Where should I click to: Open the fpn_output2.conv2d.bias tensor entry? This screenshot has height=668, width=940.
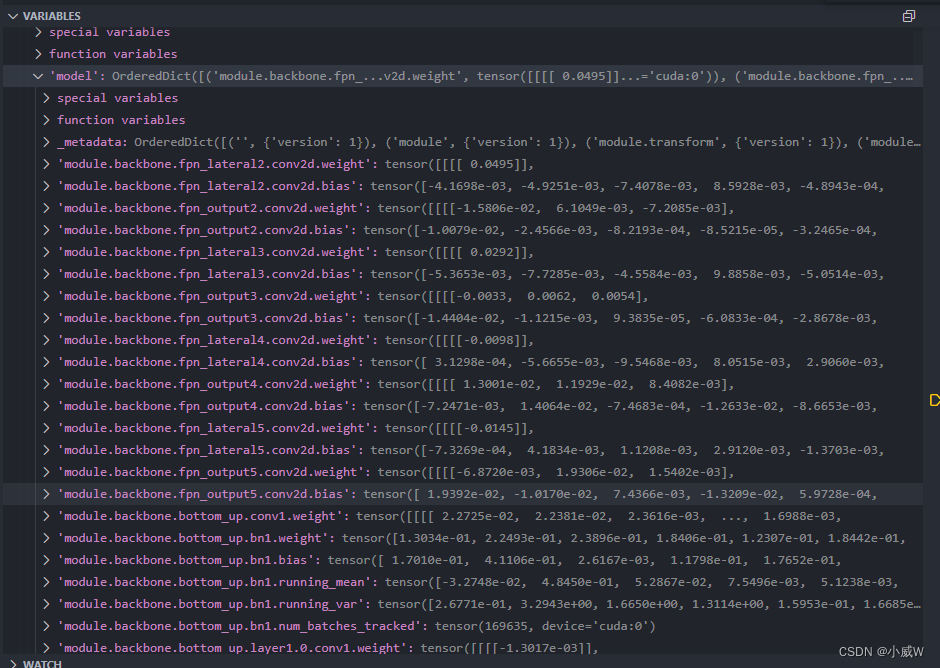pyautogui.click(x=462, y=230)
